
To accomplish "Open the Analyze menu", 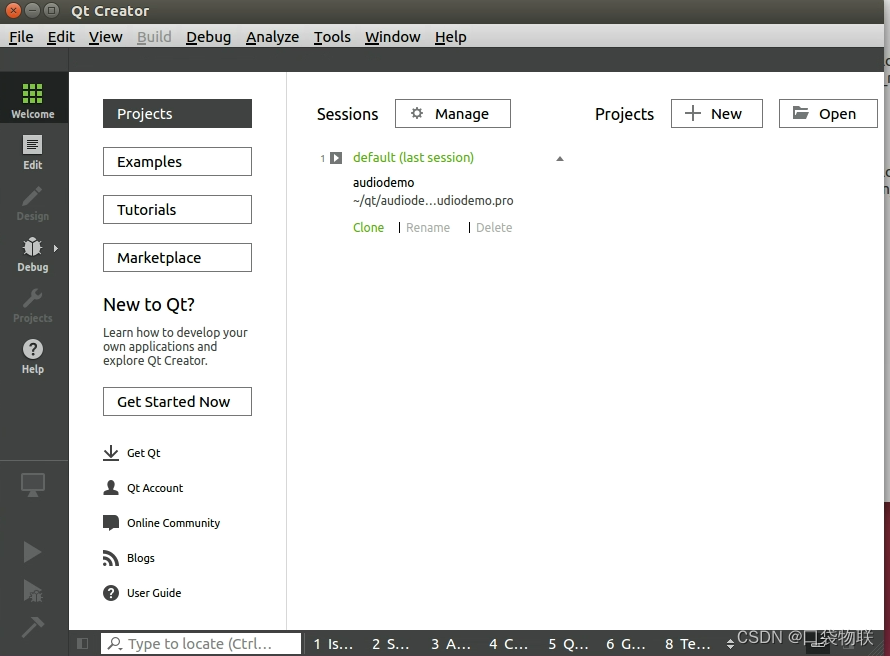I will (x=272, y=37).
